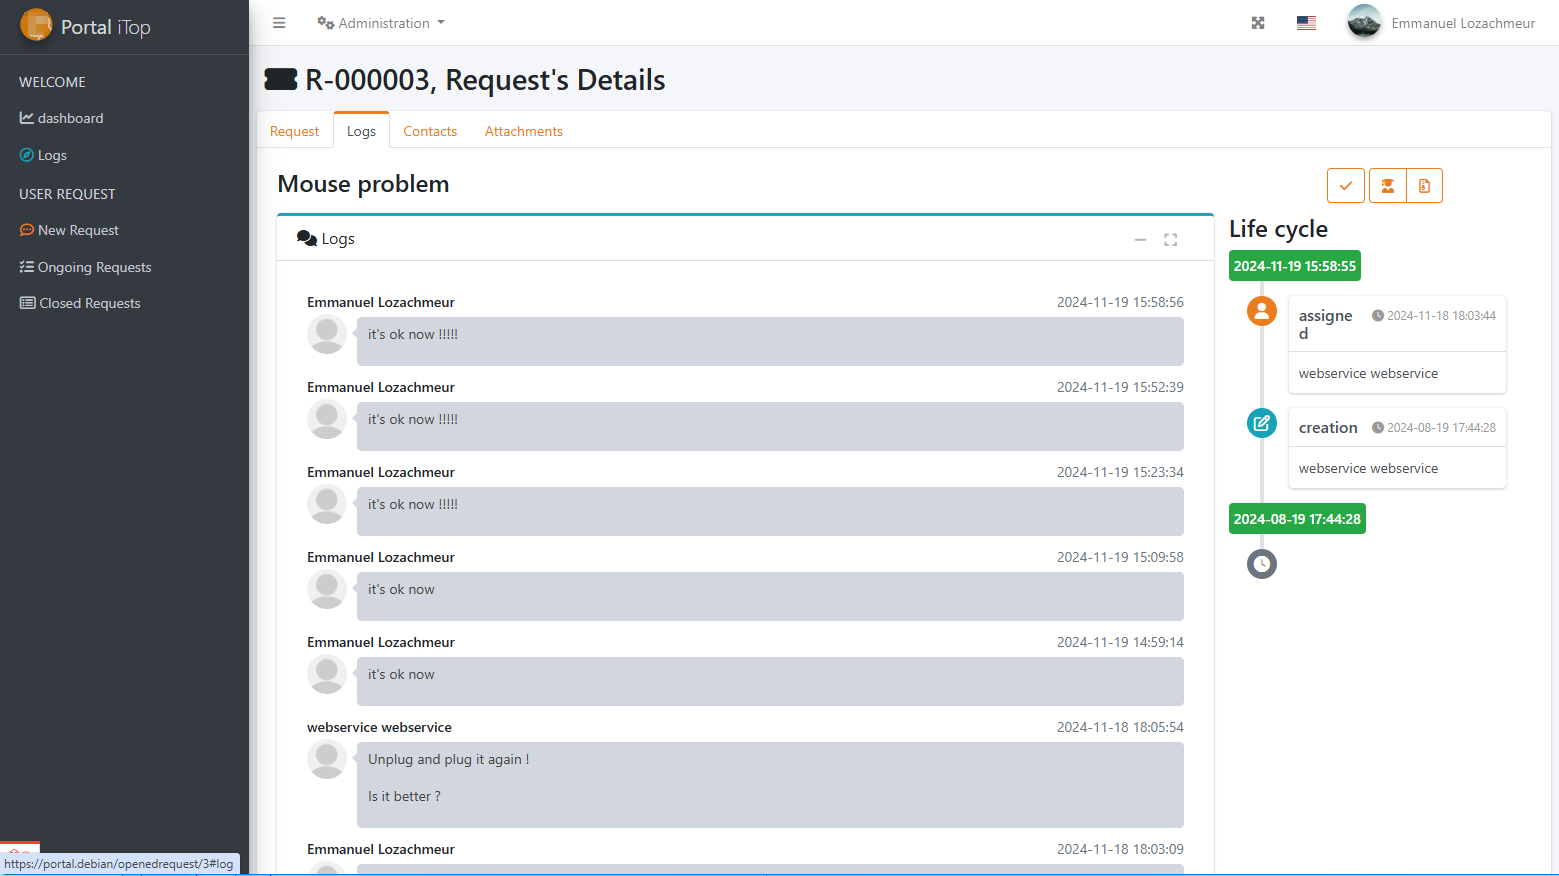Toggle the hamburger sidebar menu
Image resolution: width=1559 pixels, height=876 pixels.
(x=279, y=23)
